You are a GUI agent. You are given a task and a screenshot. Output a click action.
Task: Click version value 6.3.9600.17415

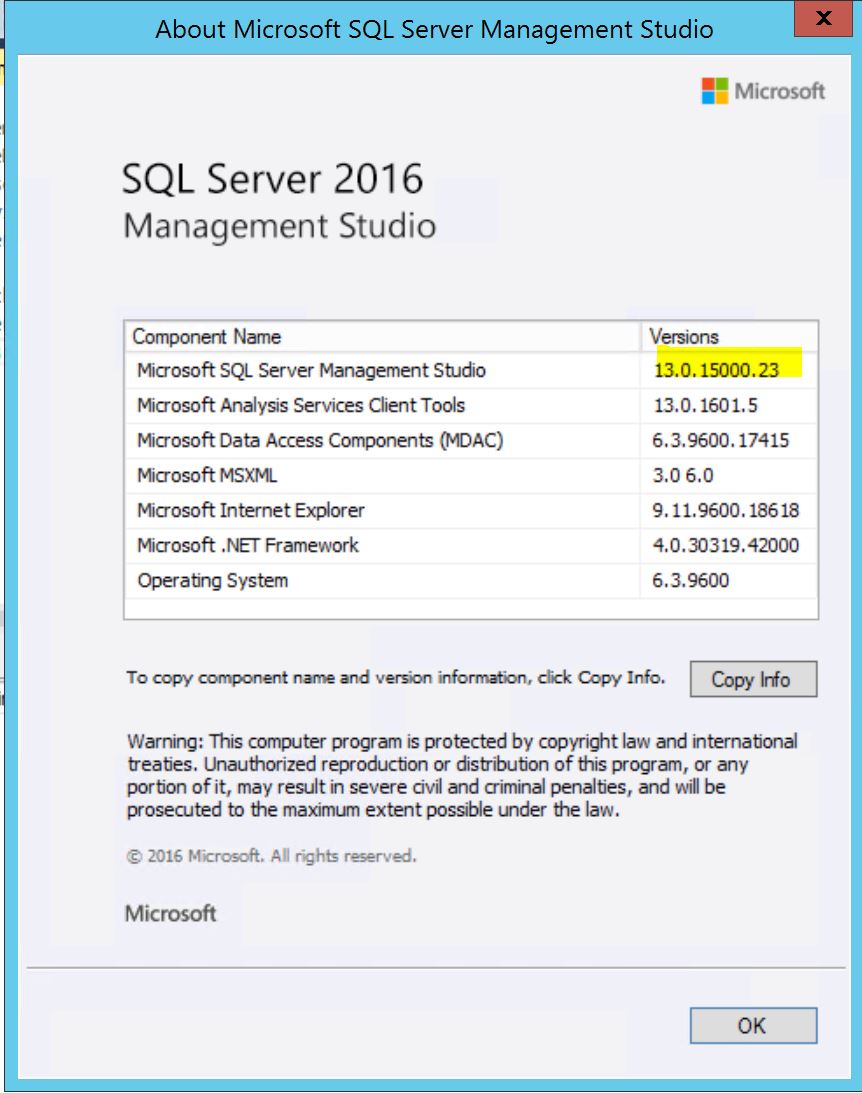721,441
